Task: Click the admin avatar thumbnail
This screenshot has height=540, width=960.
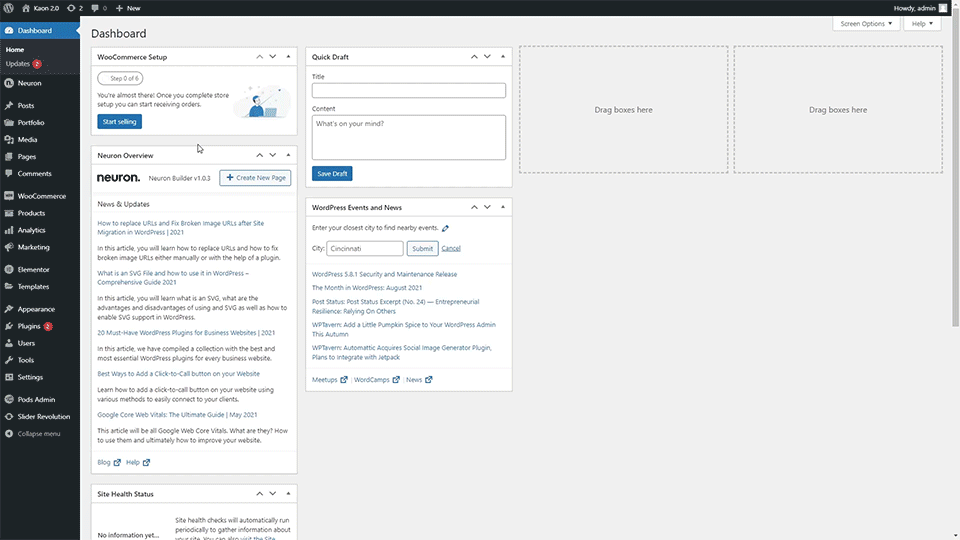Action: pos(943,8)
